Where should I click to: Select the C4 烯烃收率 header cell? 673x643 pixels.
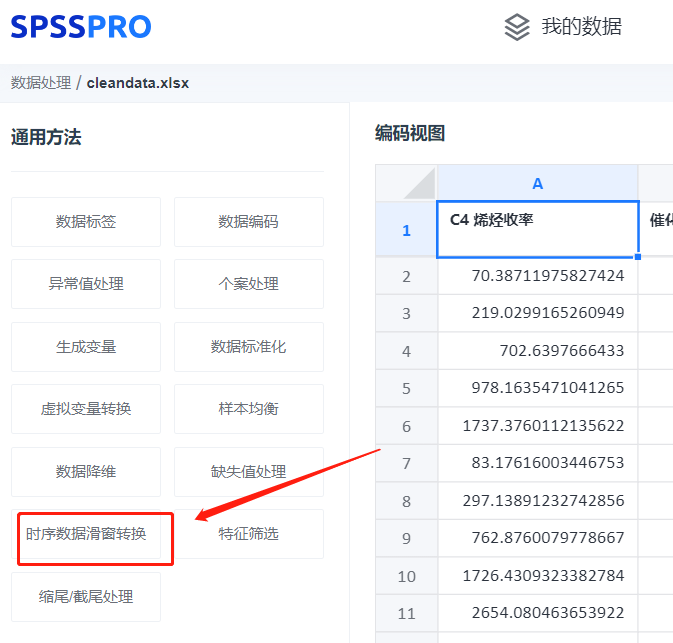pos(537,230)
